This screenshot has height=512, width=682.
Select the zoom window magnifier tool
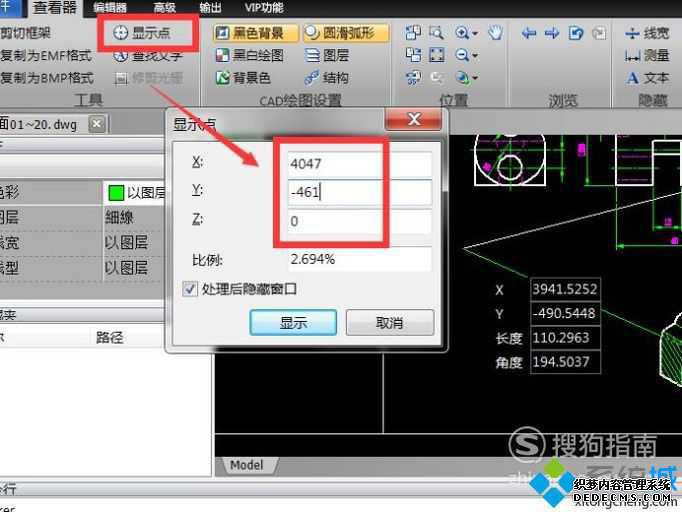click(436, 33)
